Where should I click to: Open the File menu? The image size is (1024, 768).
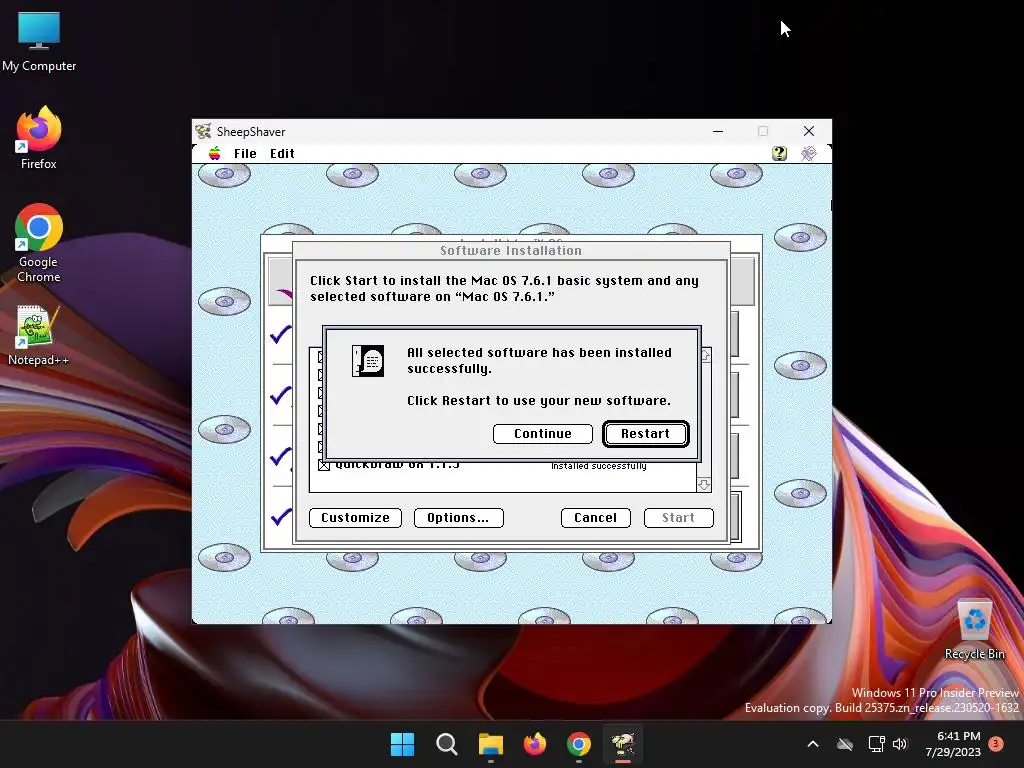[x=245, y=153]
